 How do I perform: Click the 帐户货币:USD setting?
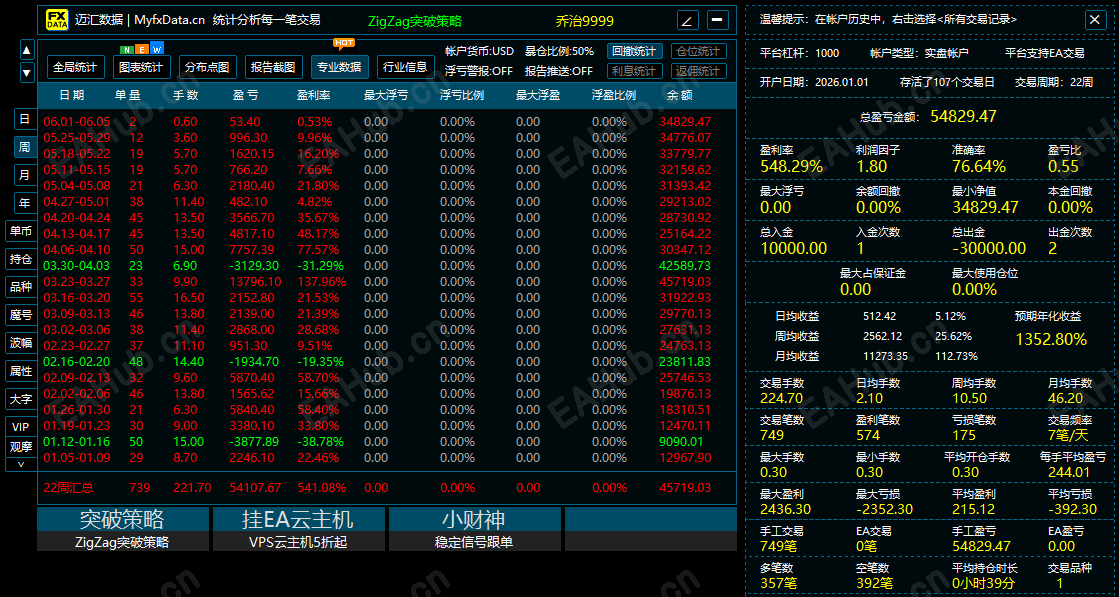pos(479,51)
